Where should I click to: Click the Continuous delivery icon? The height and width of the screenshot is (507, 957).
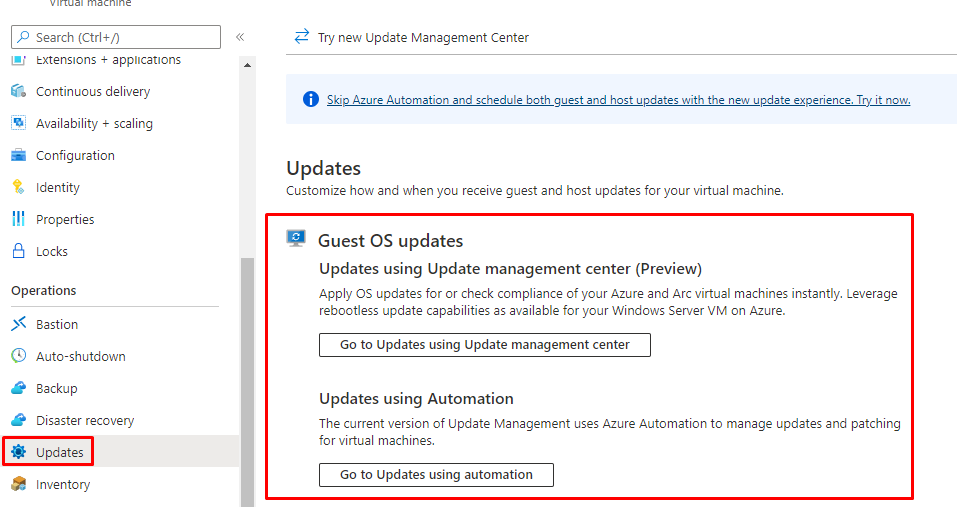coord(18,92)
